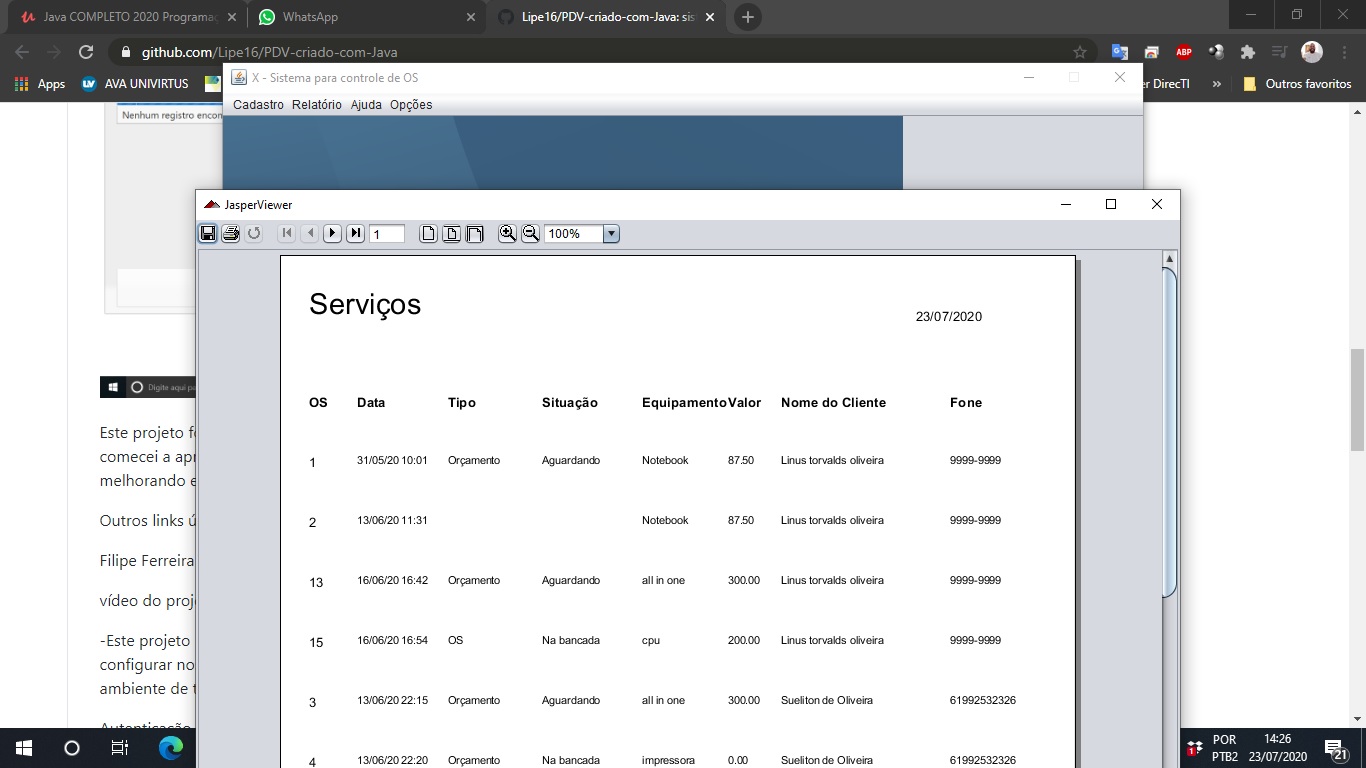
Task: Go to the report's last page
Action: coord(356,233)
